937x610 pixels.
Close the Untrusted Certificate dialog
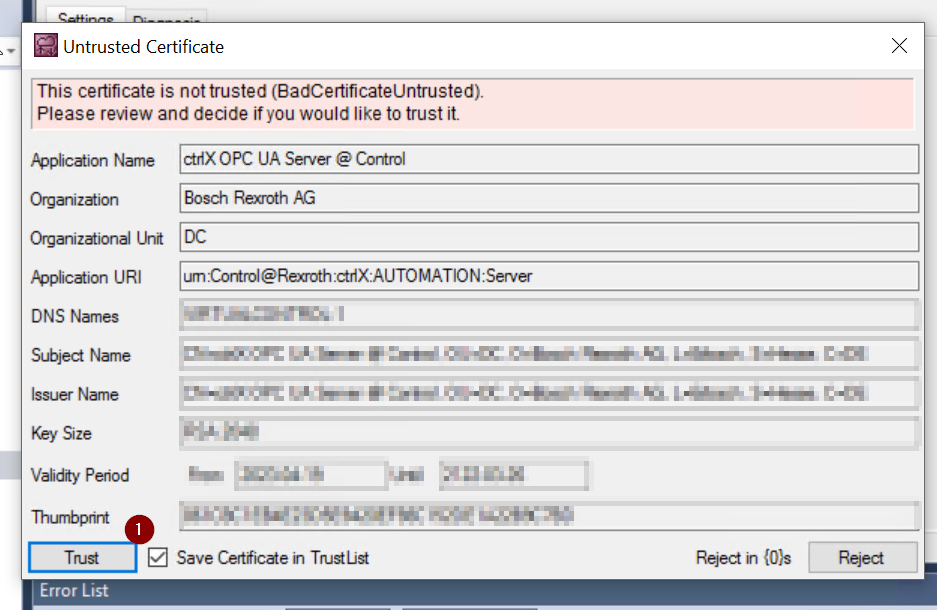pos(899,46)
